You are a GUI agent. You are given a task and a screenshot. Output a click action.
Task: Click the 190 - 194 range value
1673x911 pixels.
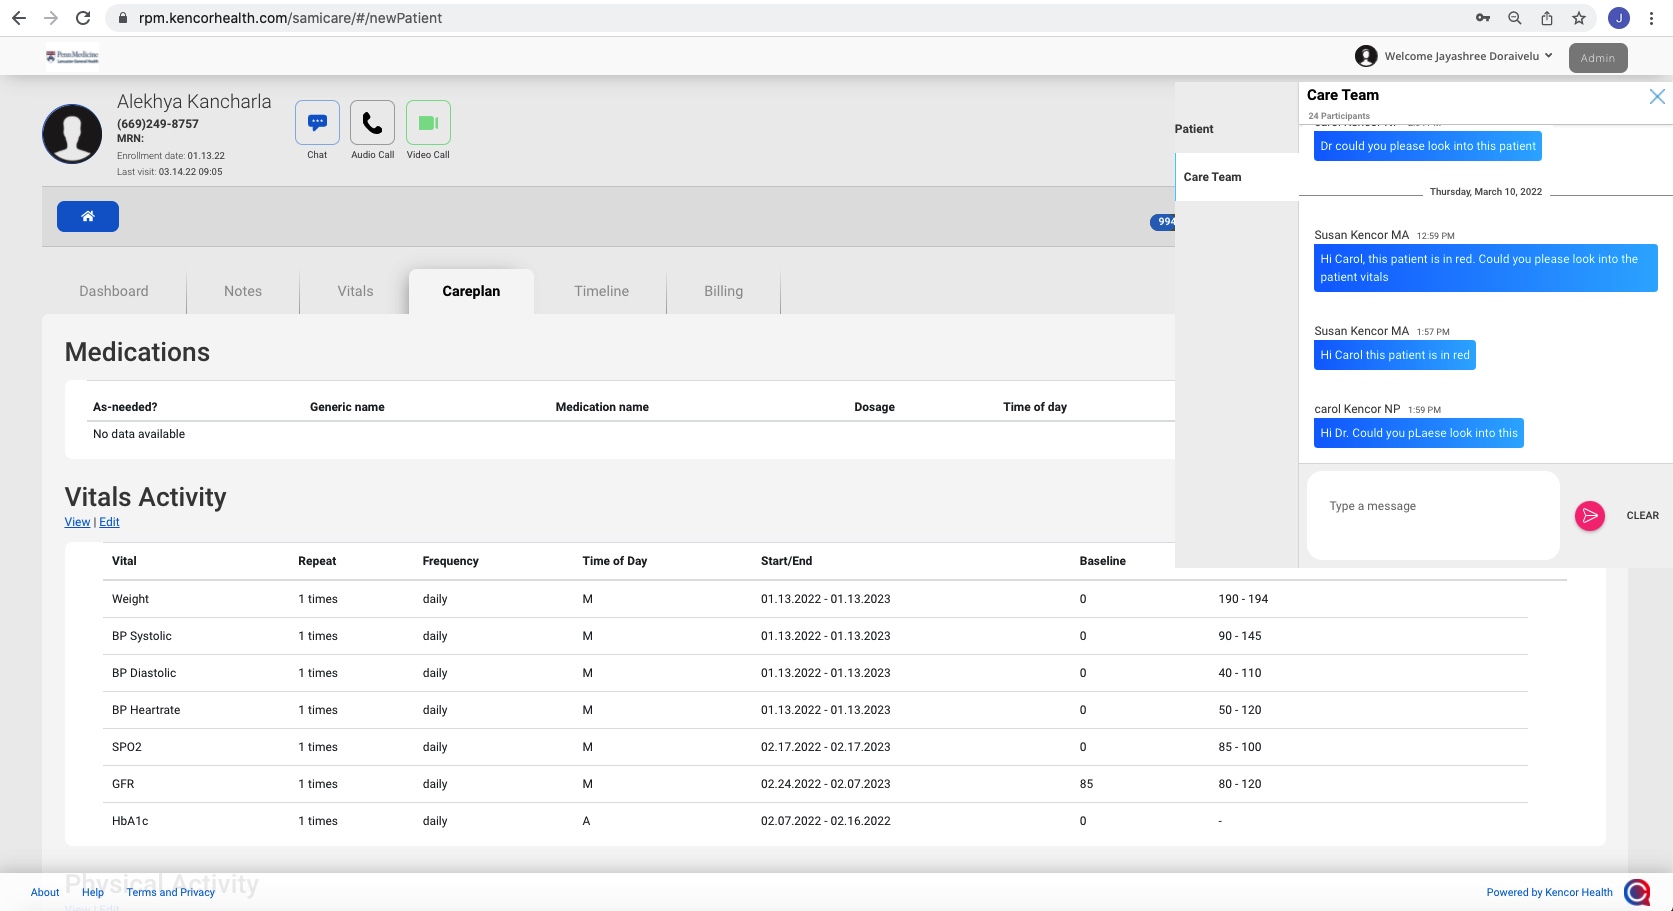(1243, 599)
